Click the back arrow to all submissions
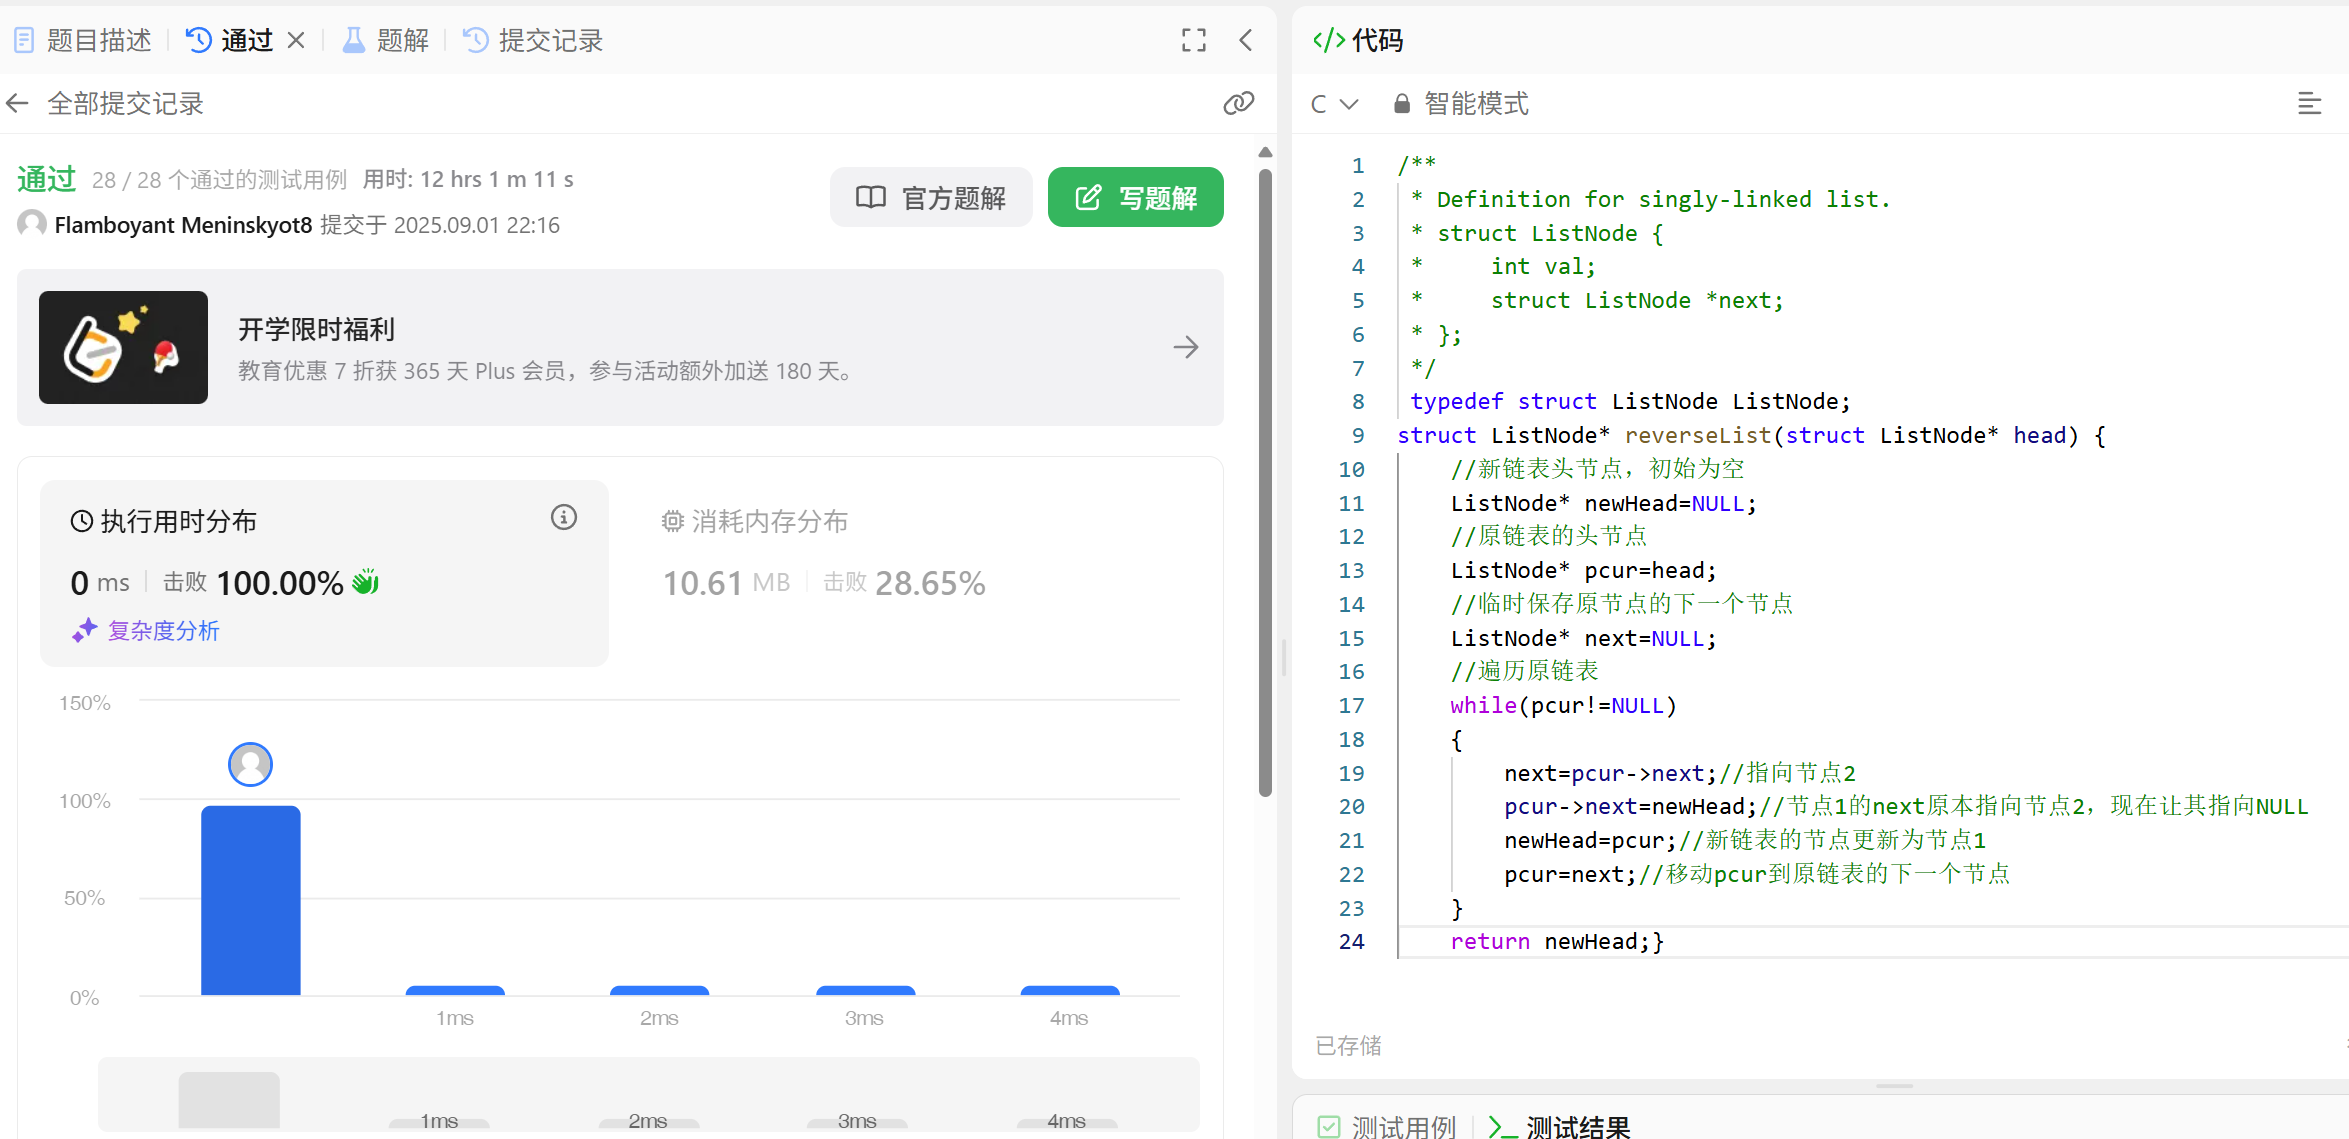The height and width of the screenshot is (1139, 2349). pos(17,103)
